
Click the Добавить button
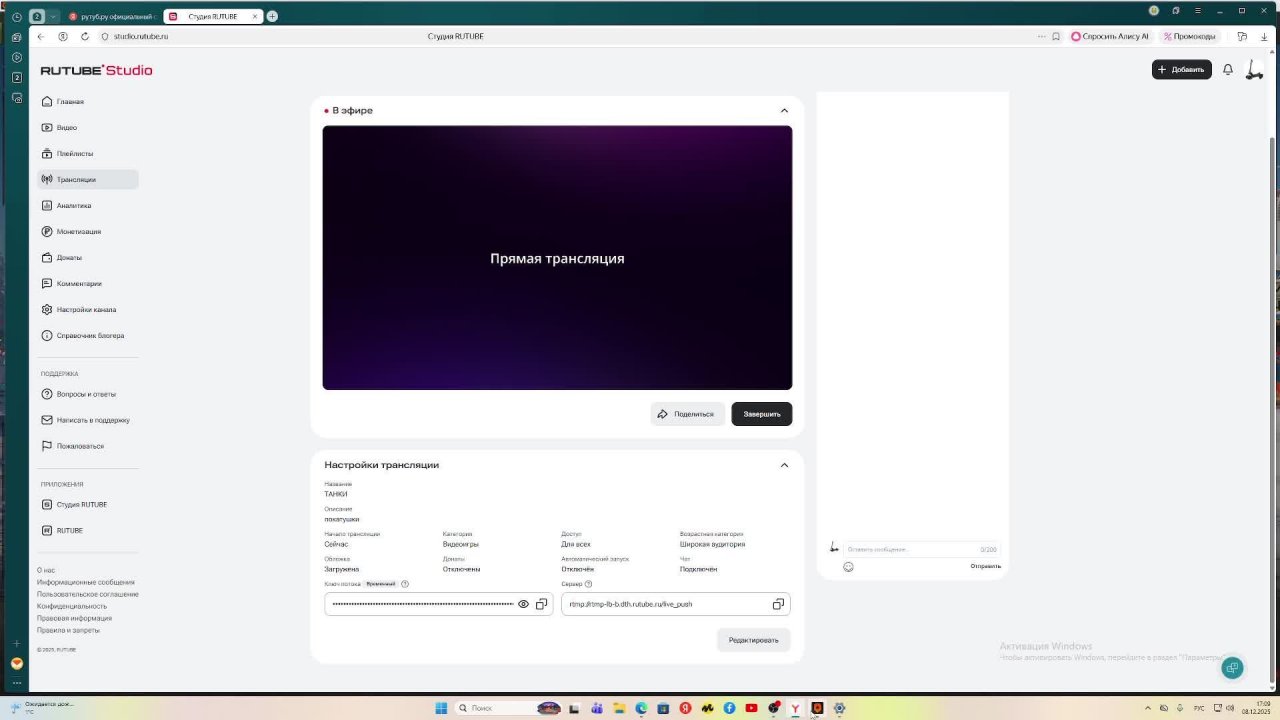(1182, 70)
